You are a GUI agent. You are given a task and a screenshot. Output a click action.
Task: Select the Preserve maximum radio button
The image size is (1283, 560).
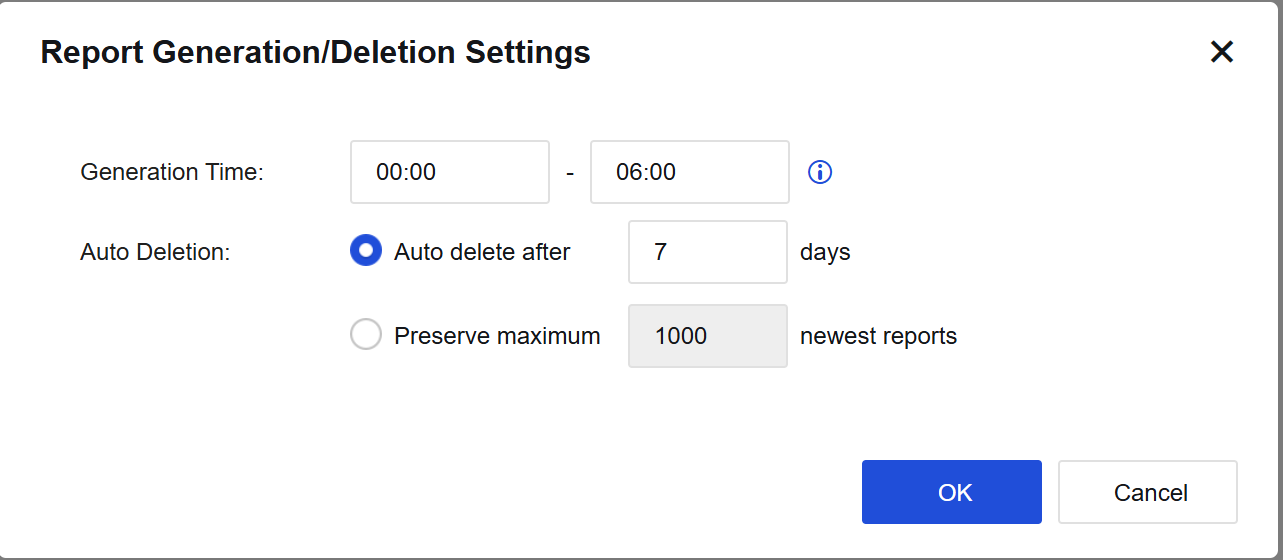point(366,335)
